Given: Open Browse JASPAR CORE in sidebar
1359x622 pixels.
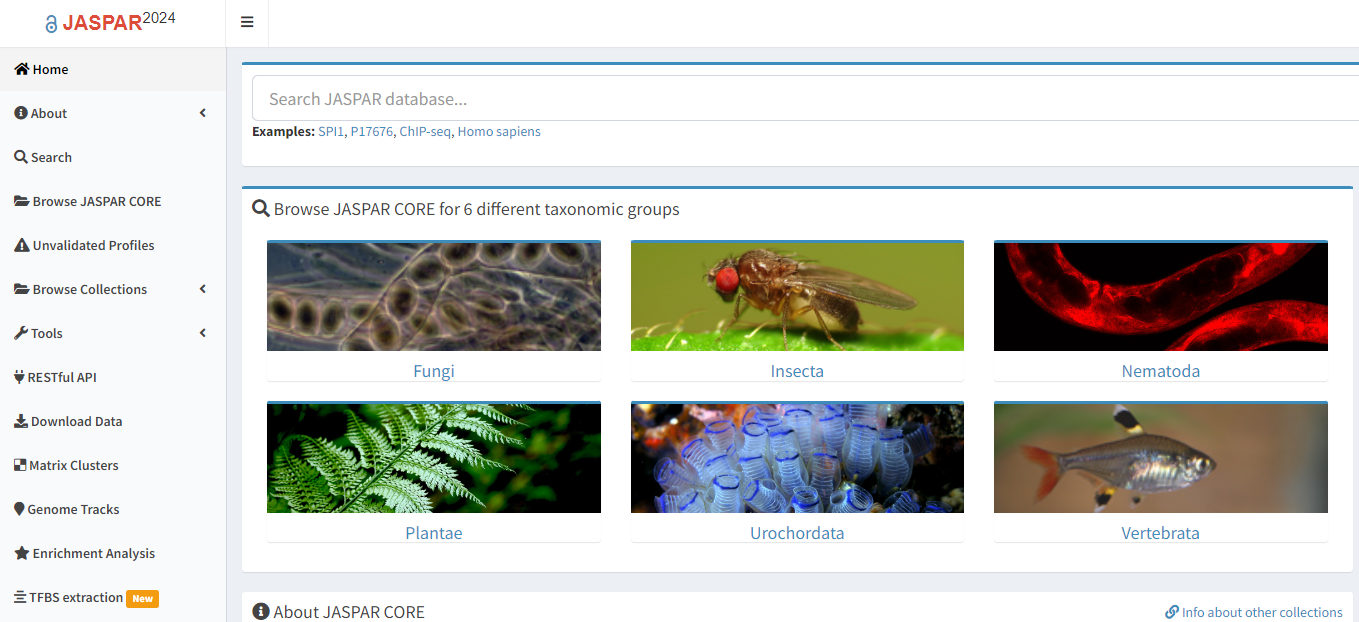Looking at the screenshot, I should point(96,201).
